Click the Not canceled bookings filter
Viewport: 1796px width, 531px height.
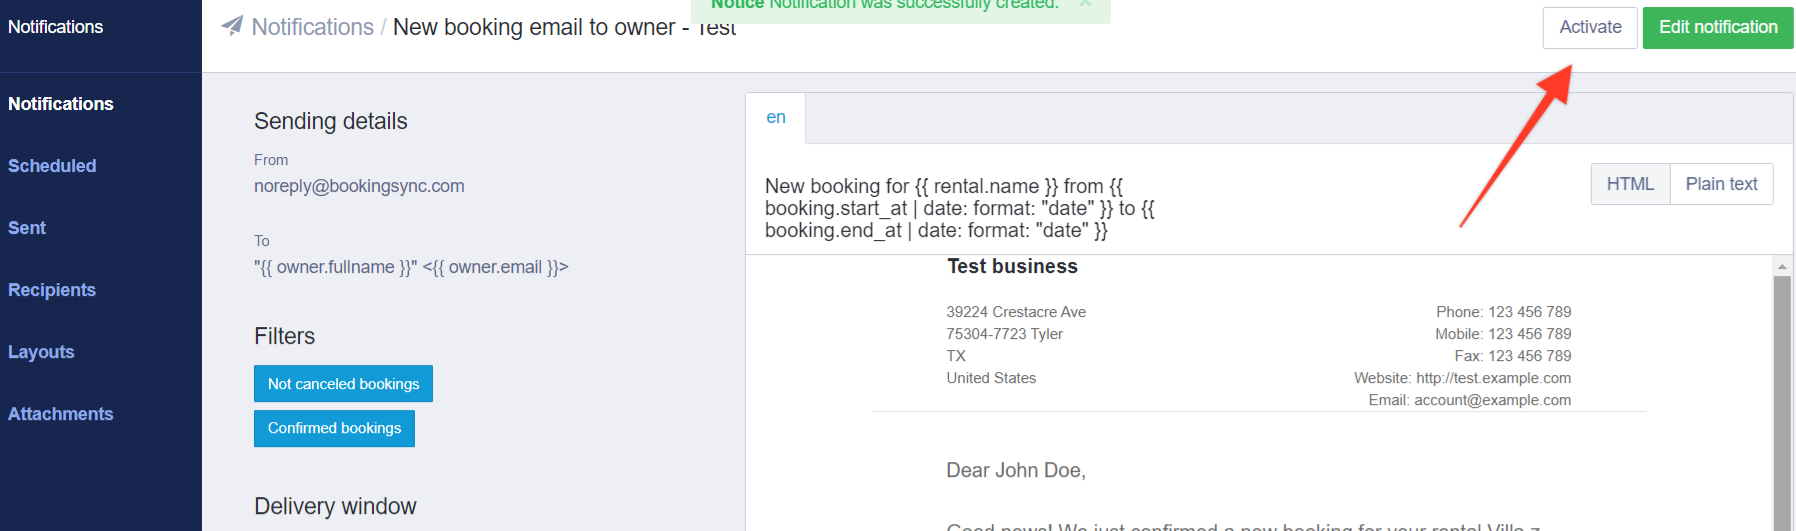point(343,384)
